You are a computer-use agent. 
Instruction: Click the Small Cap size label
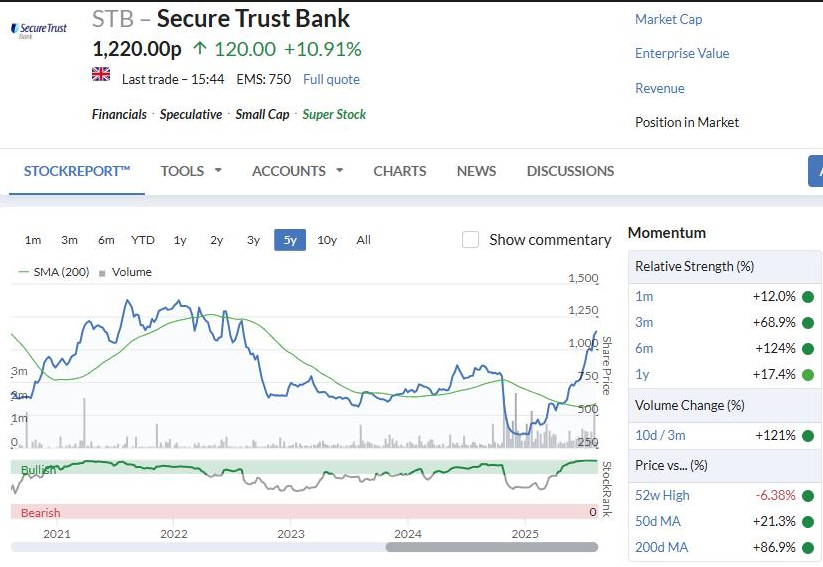click(x=262, y=114)
